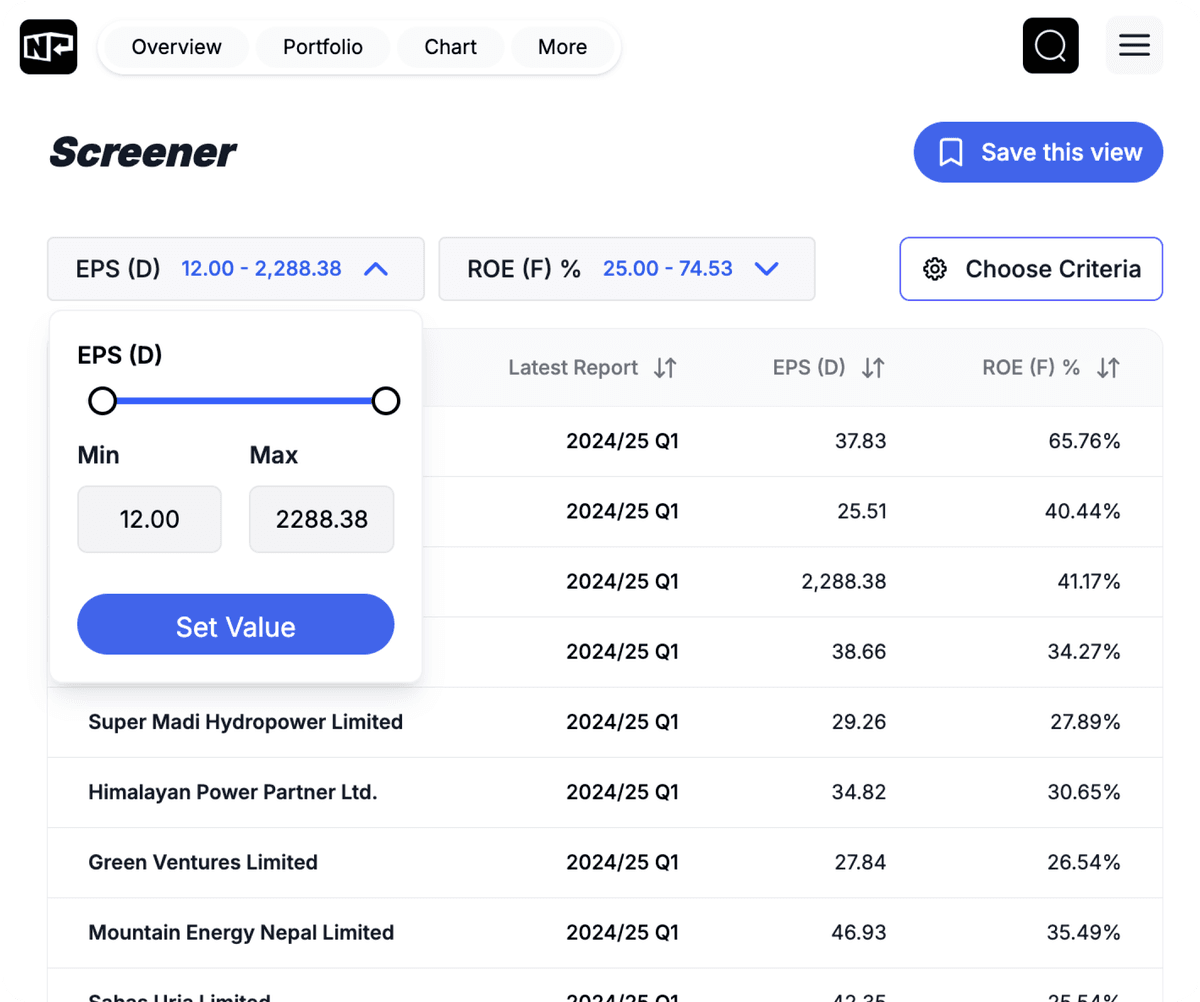Sort the ROE (F) % column

1107,367
